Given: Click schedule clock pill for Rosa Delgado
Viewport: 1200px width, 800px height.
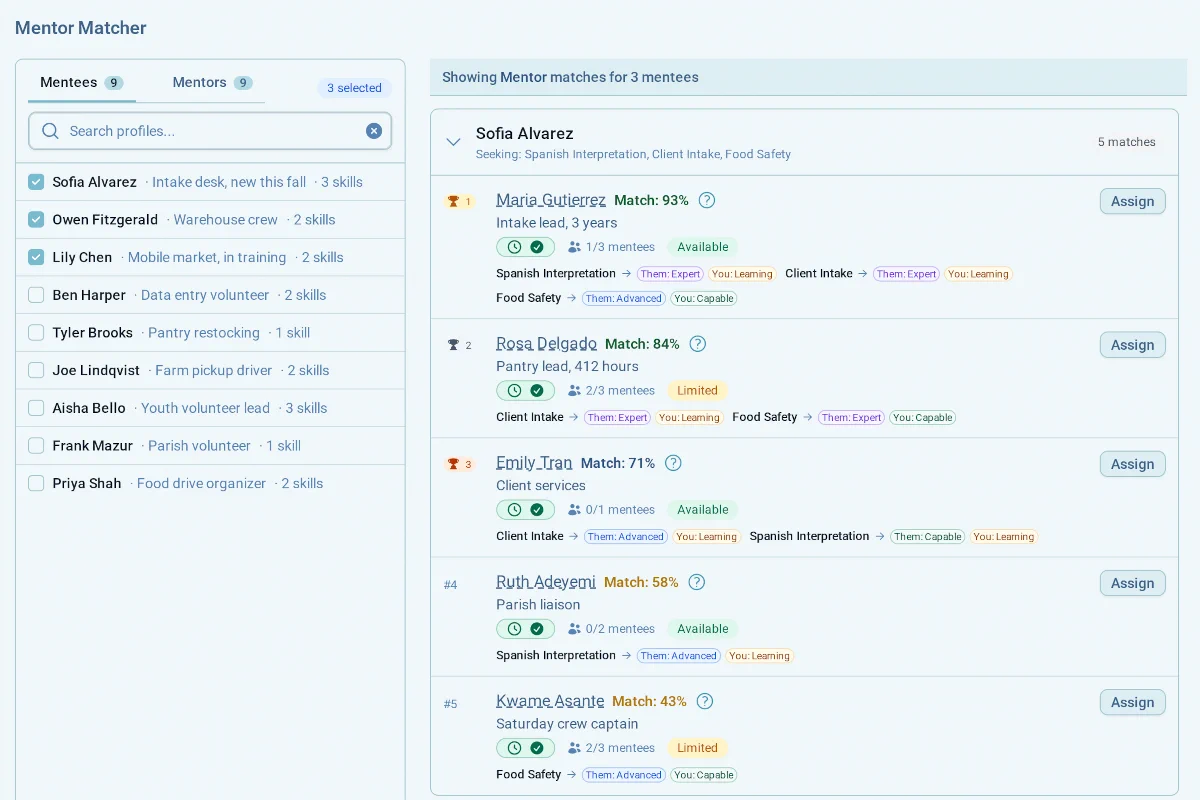Looking at the screenshot, I should pyautogui.click(x=526, y=391).
